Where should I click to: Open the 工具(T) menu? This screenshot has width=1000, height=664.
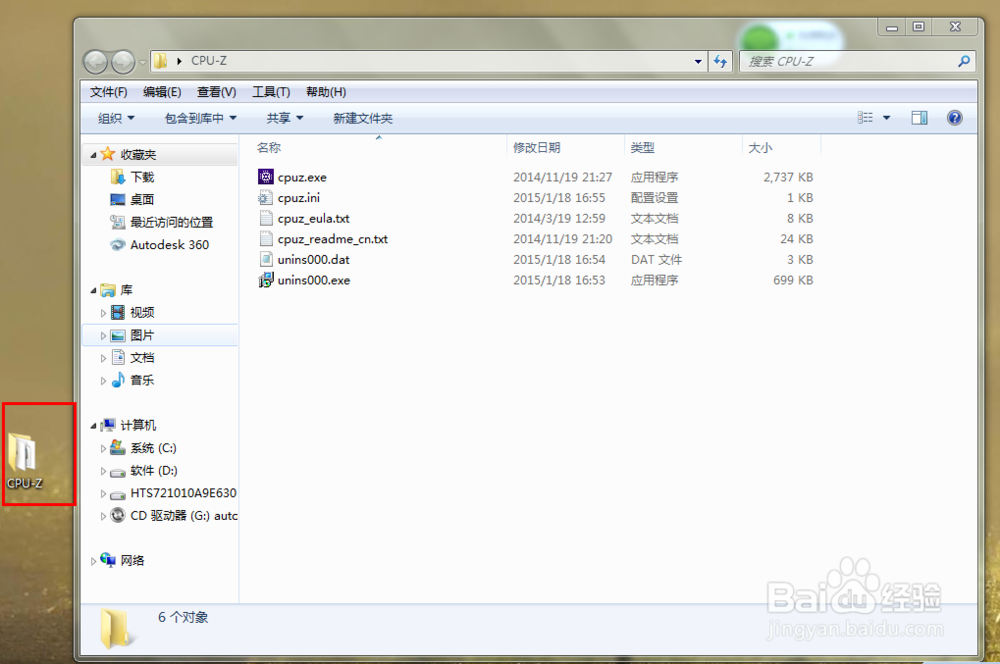tap(271, 92)
